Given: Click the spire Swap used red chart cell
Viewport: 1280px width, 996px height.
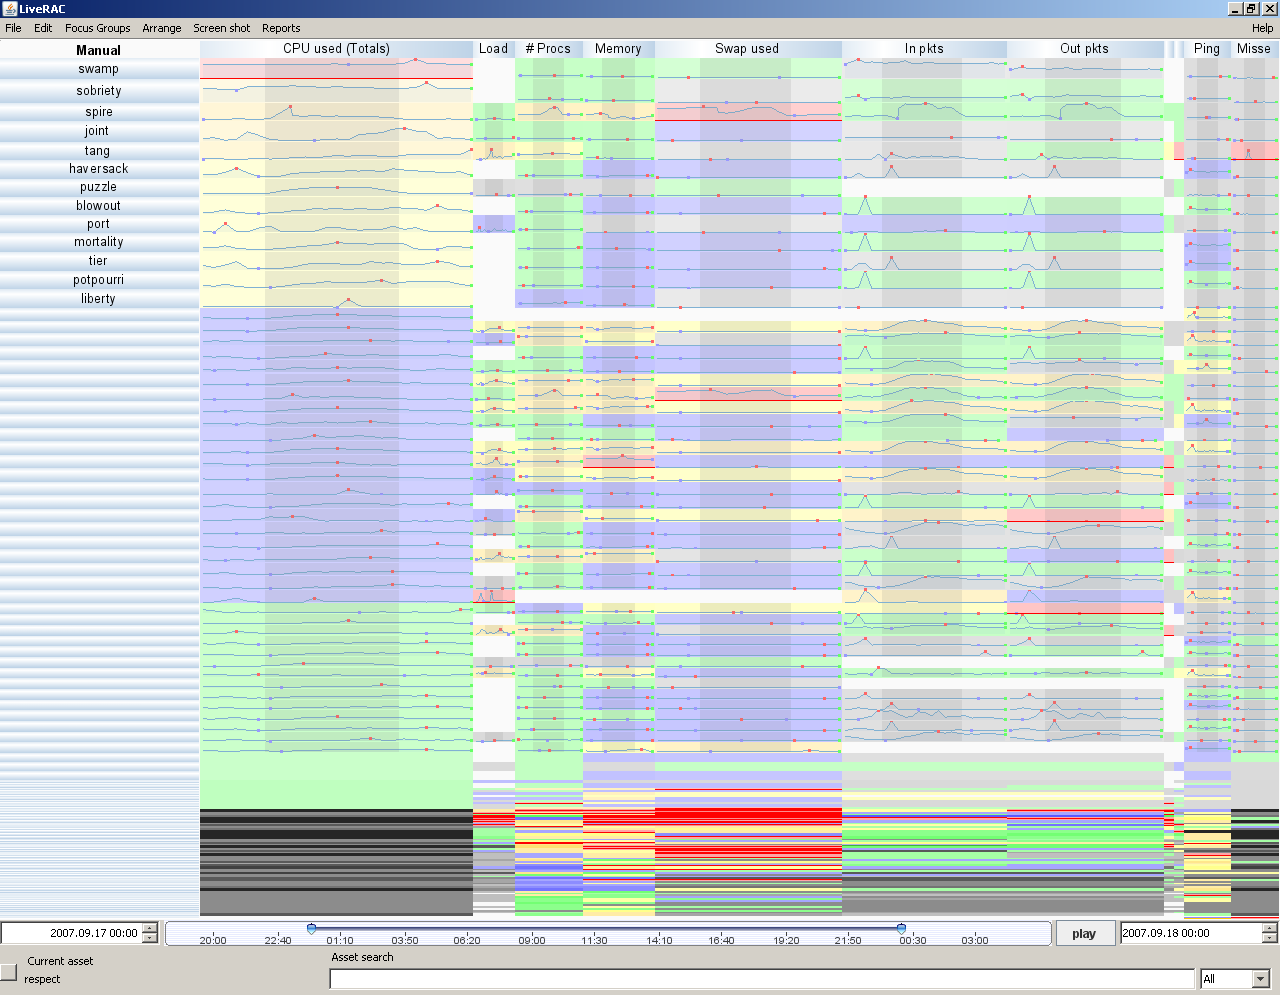Looking at the screenshot, I should click(748, 112).
